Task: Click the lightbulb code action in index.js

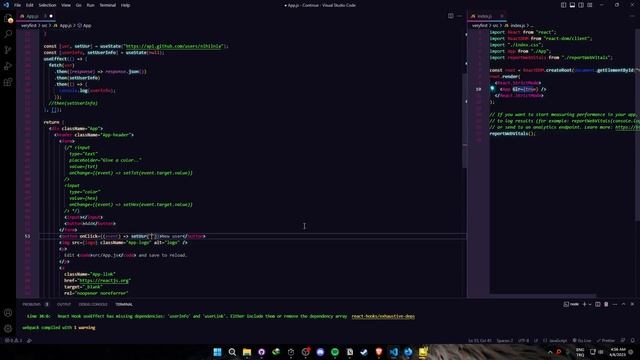Action: [x=492, y=89]
